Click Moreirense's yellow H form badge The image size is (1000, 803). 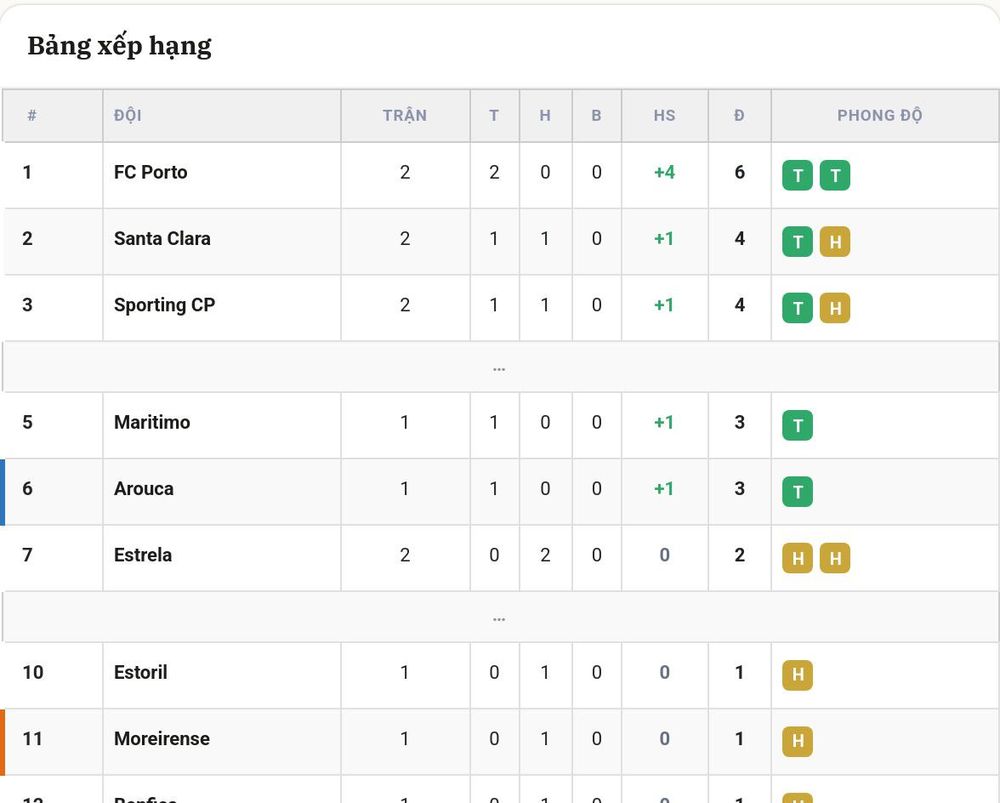[x=797, y=742]
